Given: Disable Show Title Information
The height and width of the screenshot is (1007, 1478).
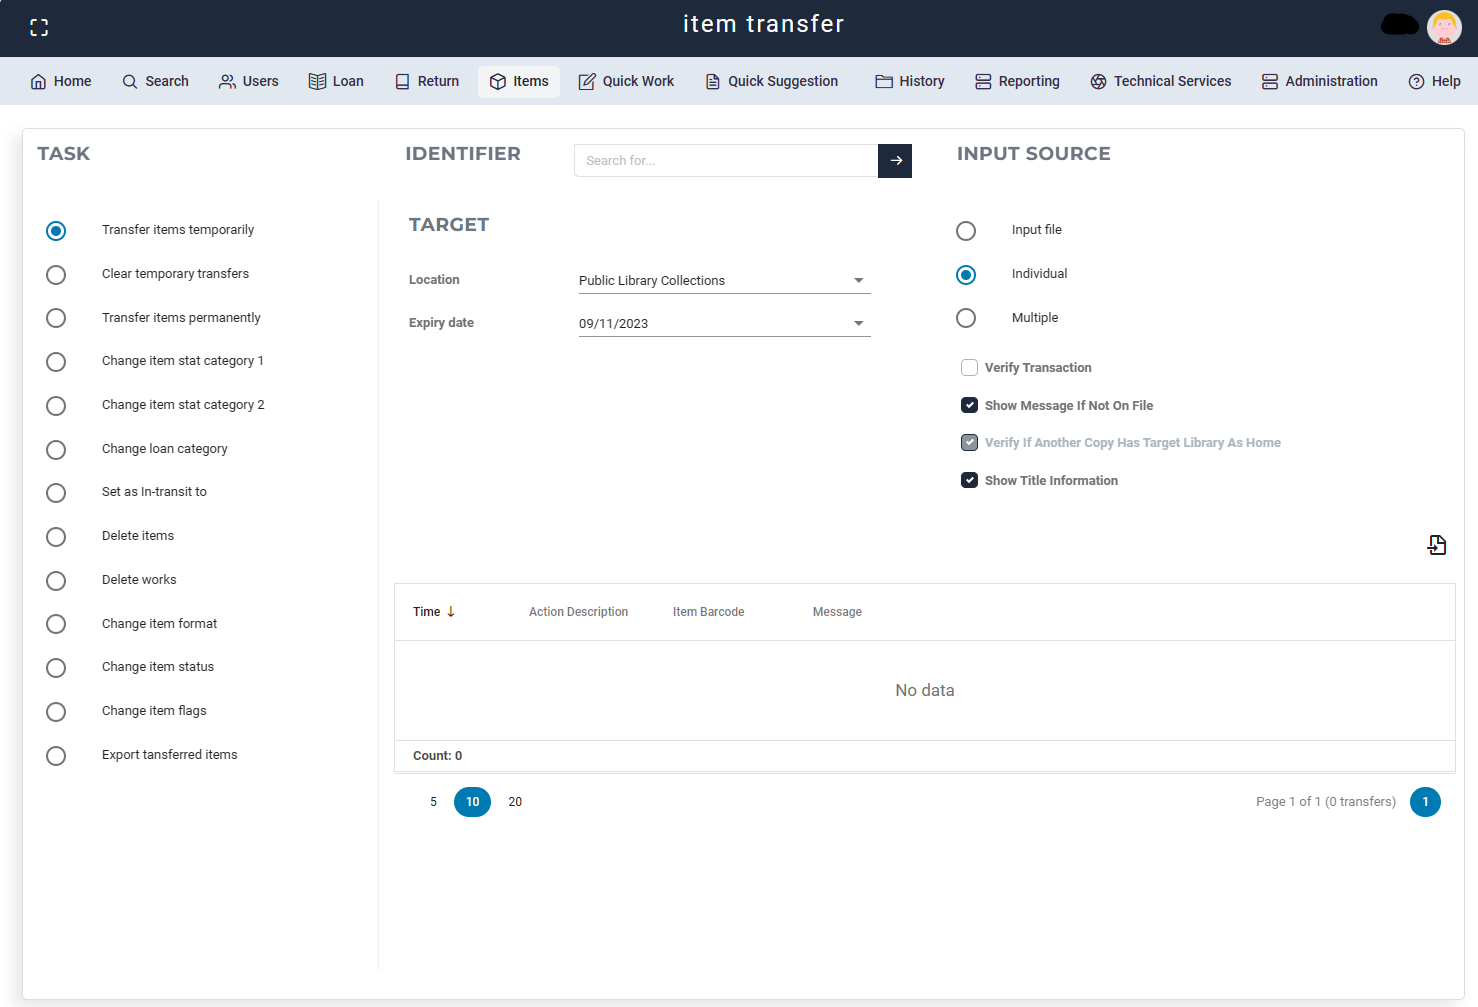Looking at the screenshot, I should (969, 480).
